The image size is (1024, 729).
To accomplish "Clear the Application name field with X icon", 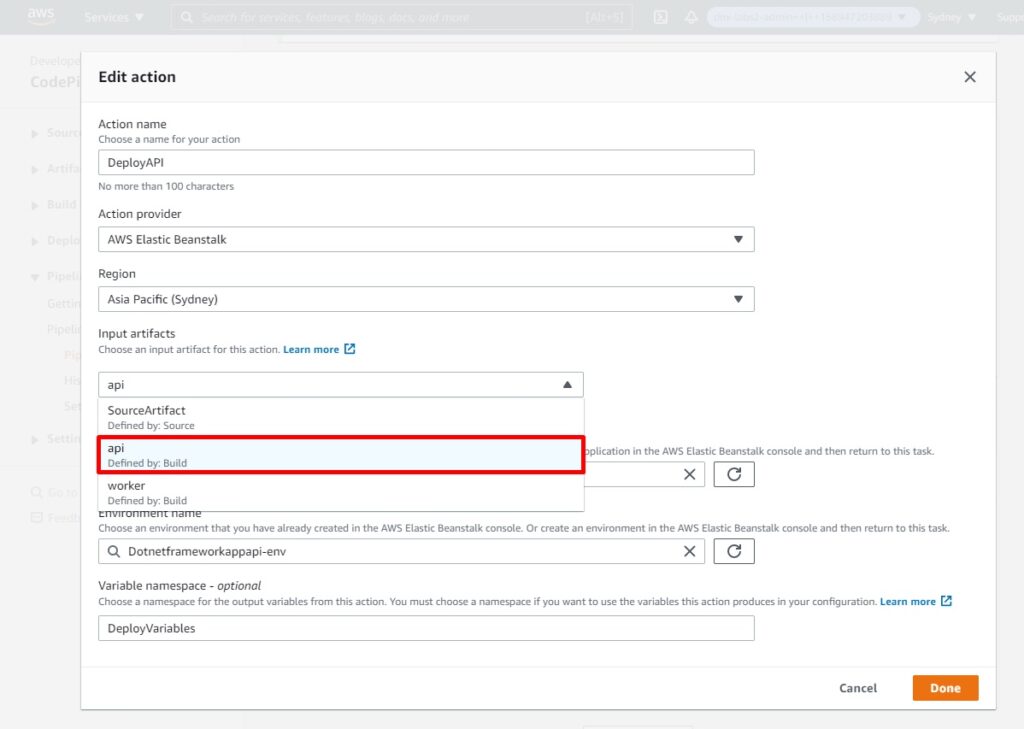I will point(690,474).
